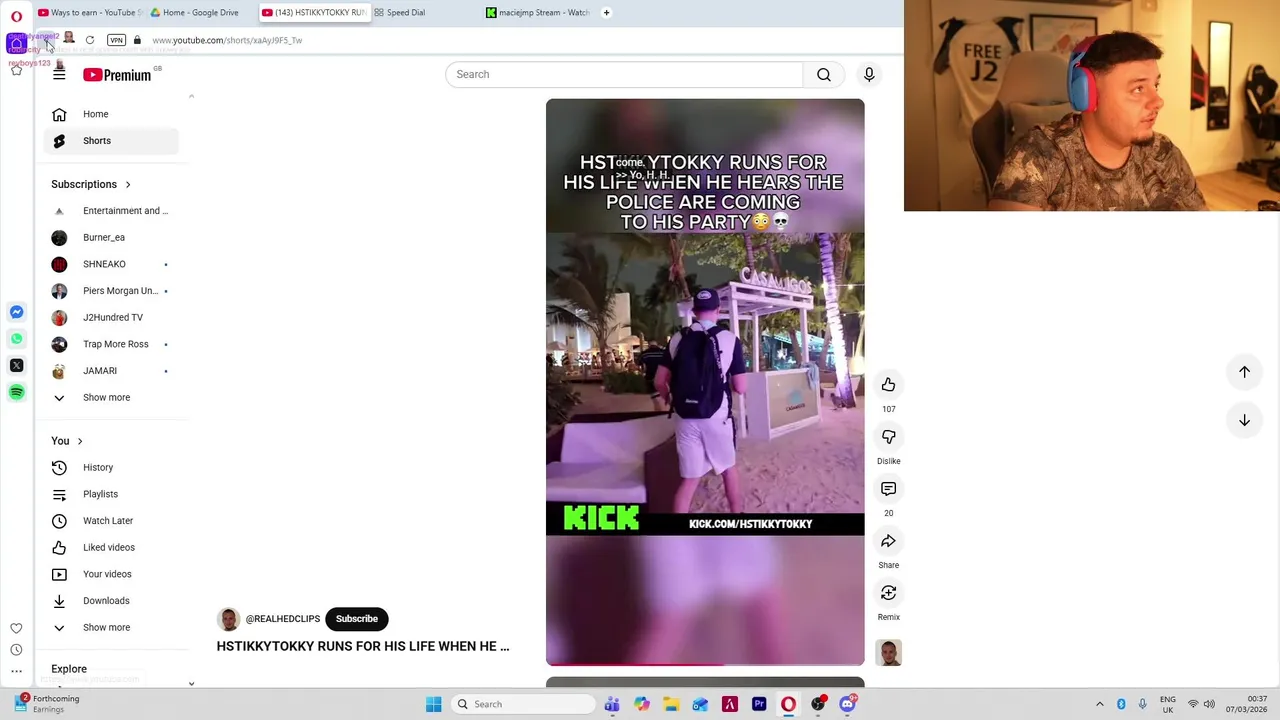
Task: Switch to maciejmp Stream tab
Action: [x=538, y=13]
